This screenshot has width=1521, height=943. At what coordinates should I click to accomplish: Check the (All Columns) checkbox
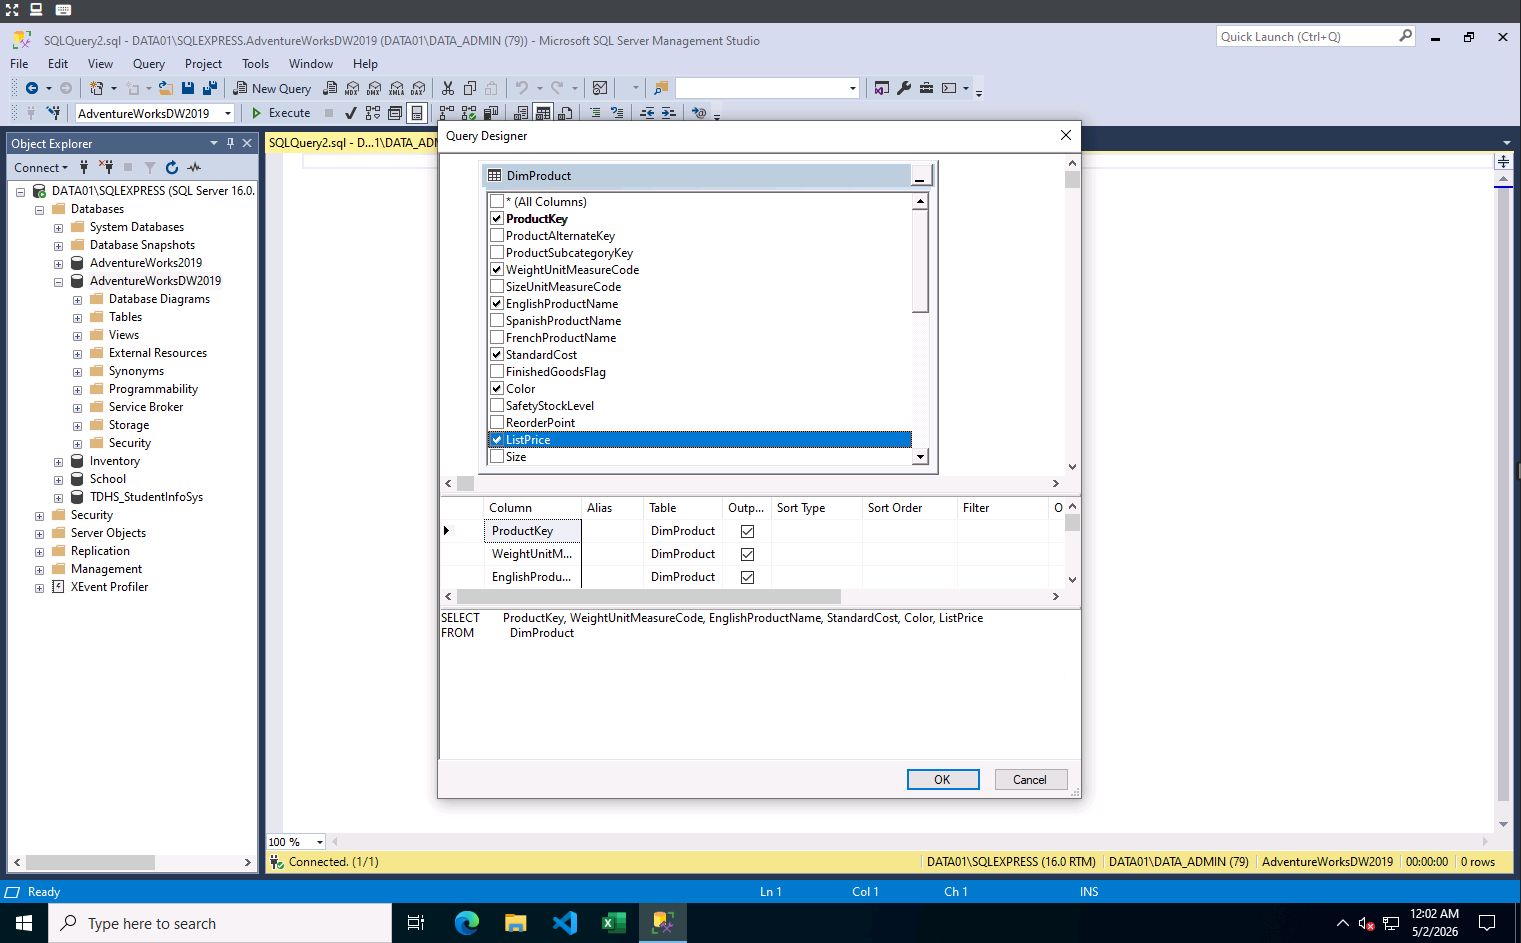click(x=497, y=201)
